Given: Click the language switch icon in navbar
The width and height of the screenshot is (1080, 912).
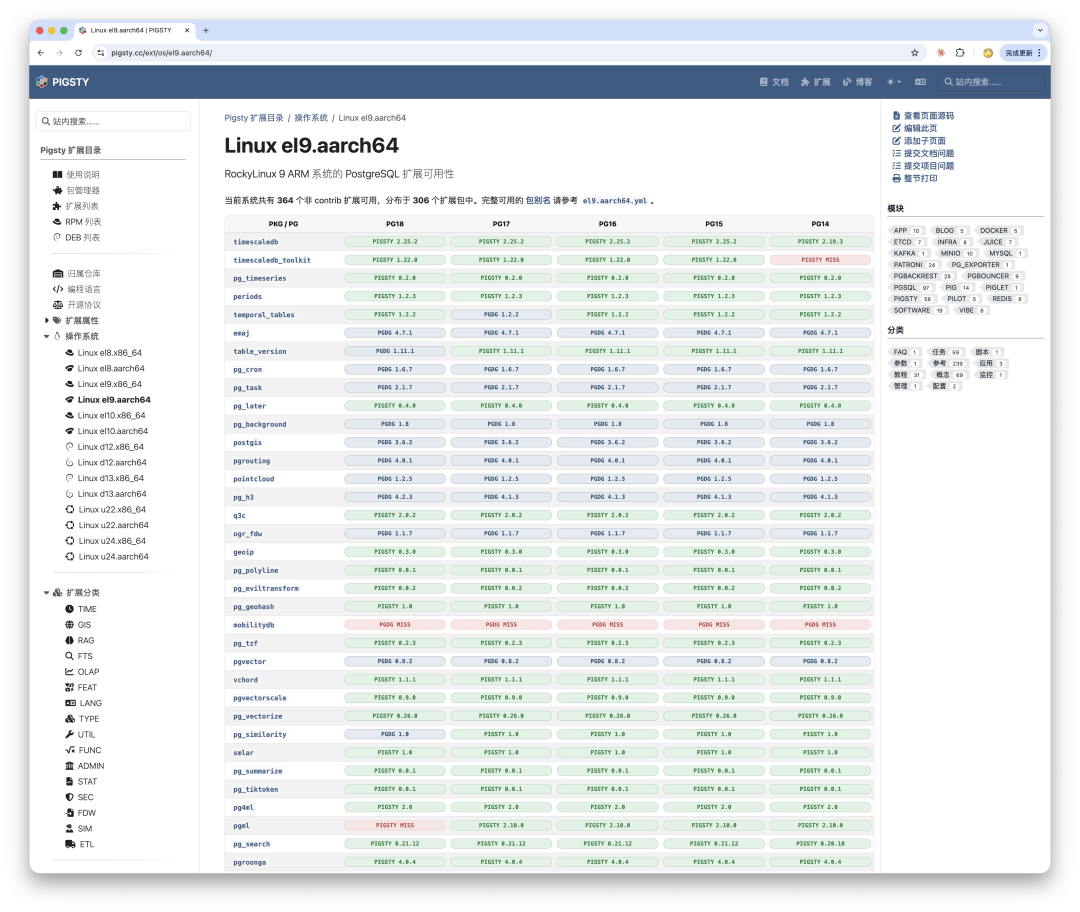Looking at the screenshot, I should click(x=920, y=82).
